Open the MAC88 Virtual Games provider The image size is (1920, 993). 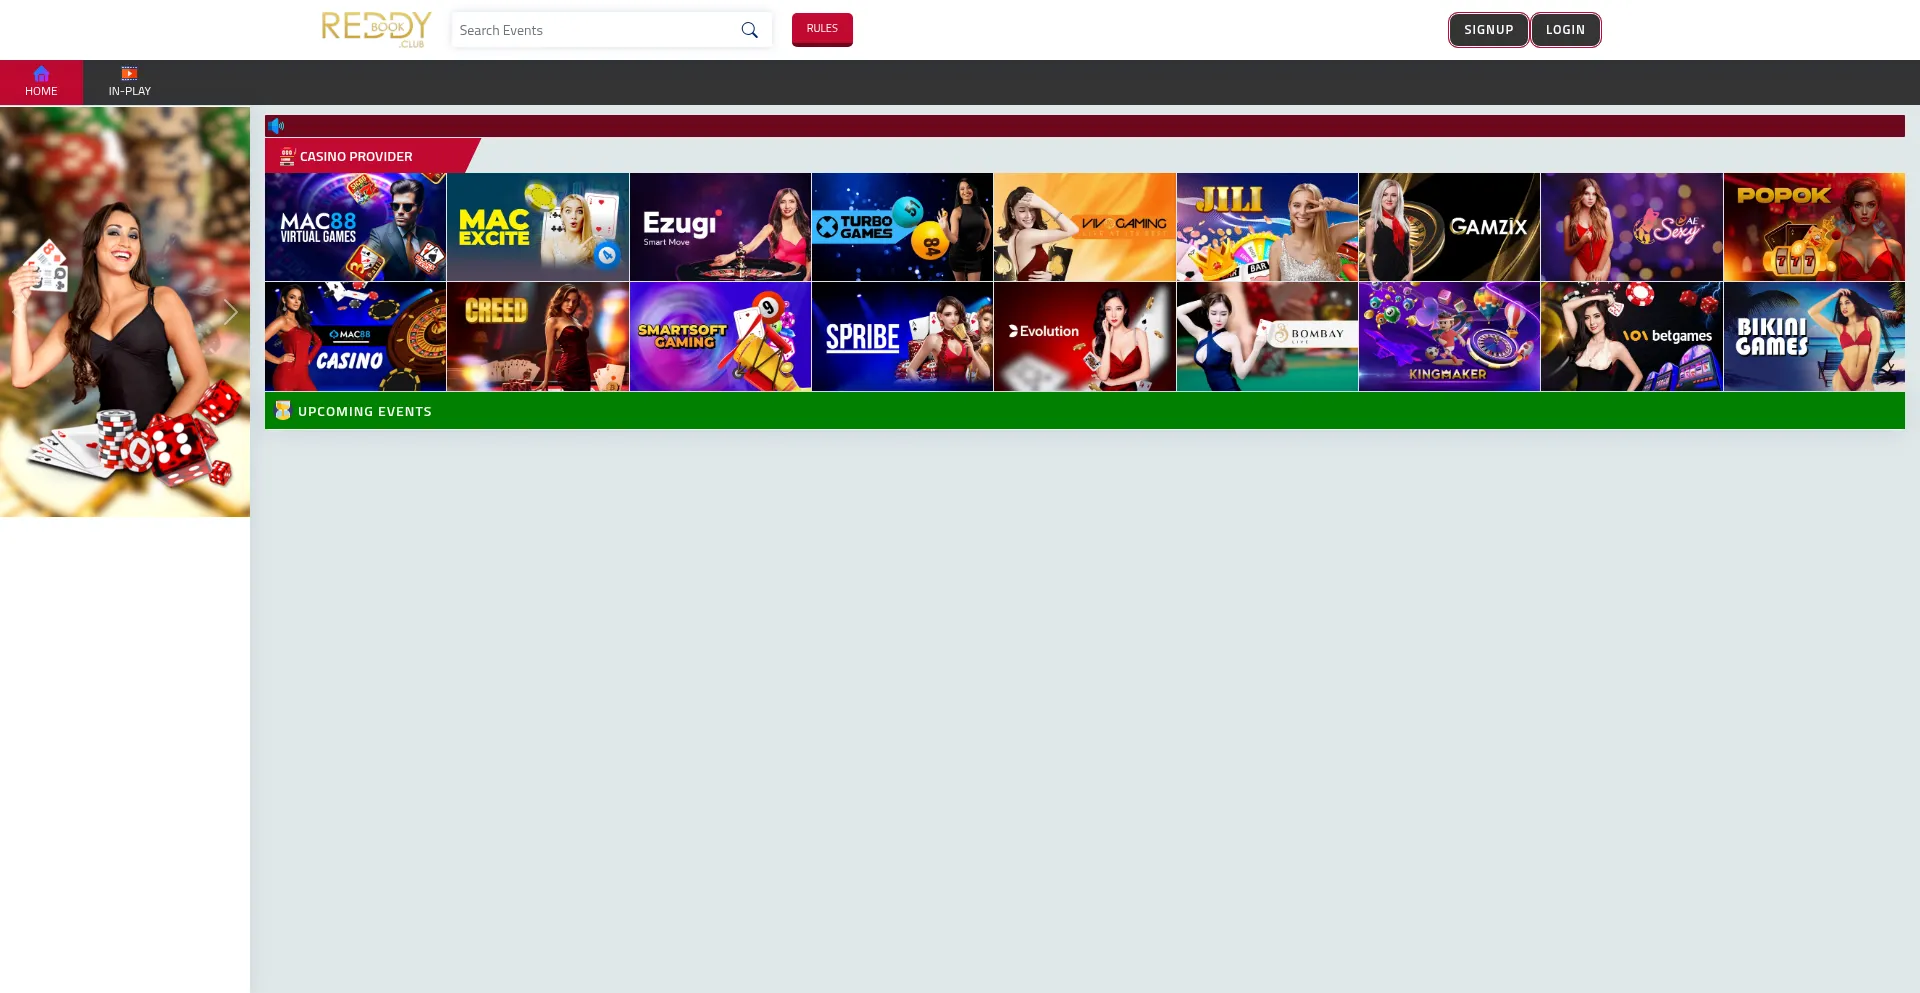click(356, 227)
